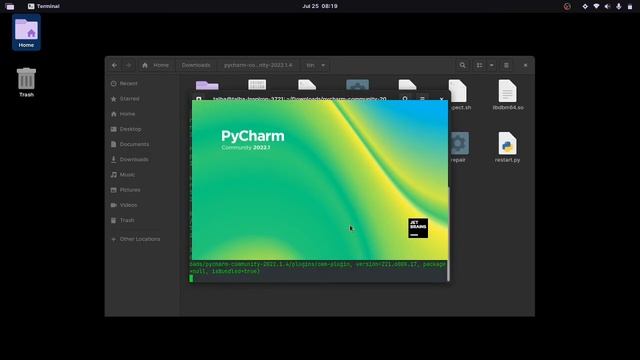Select the restart.py file
This screenshot has height=360, width=640.
(507, 147)
